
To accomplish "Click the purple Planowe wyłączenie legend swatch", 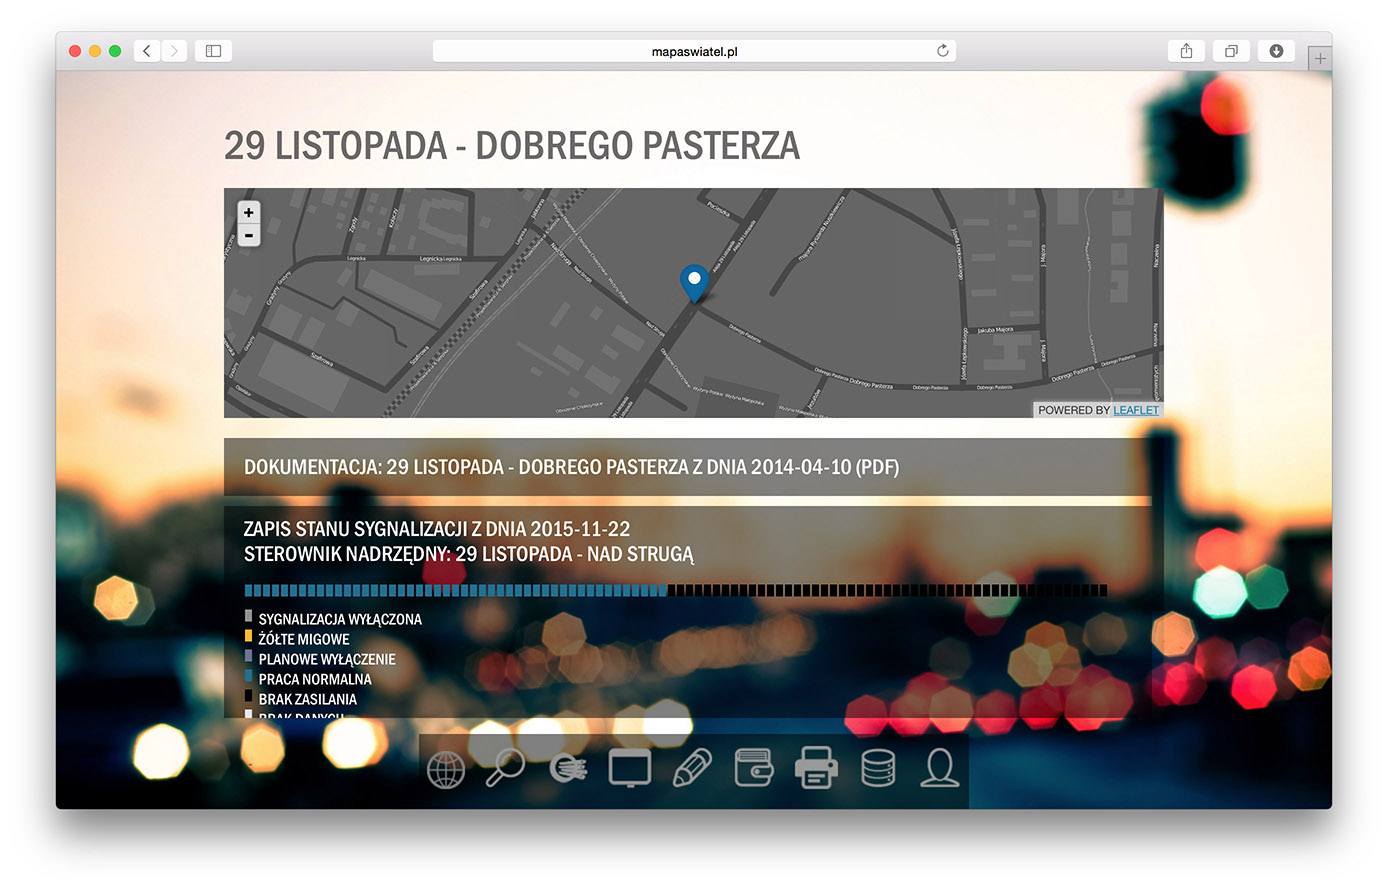I will click(248, 656).
